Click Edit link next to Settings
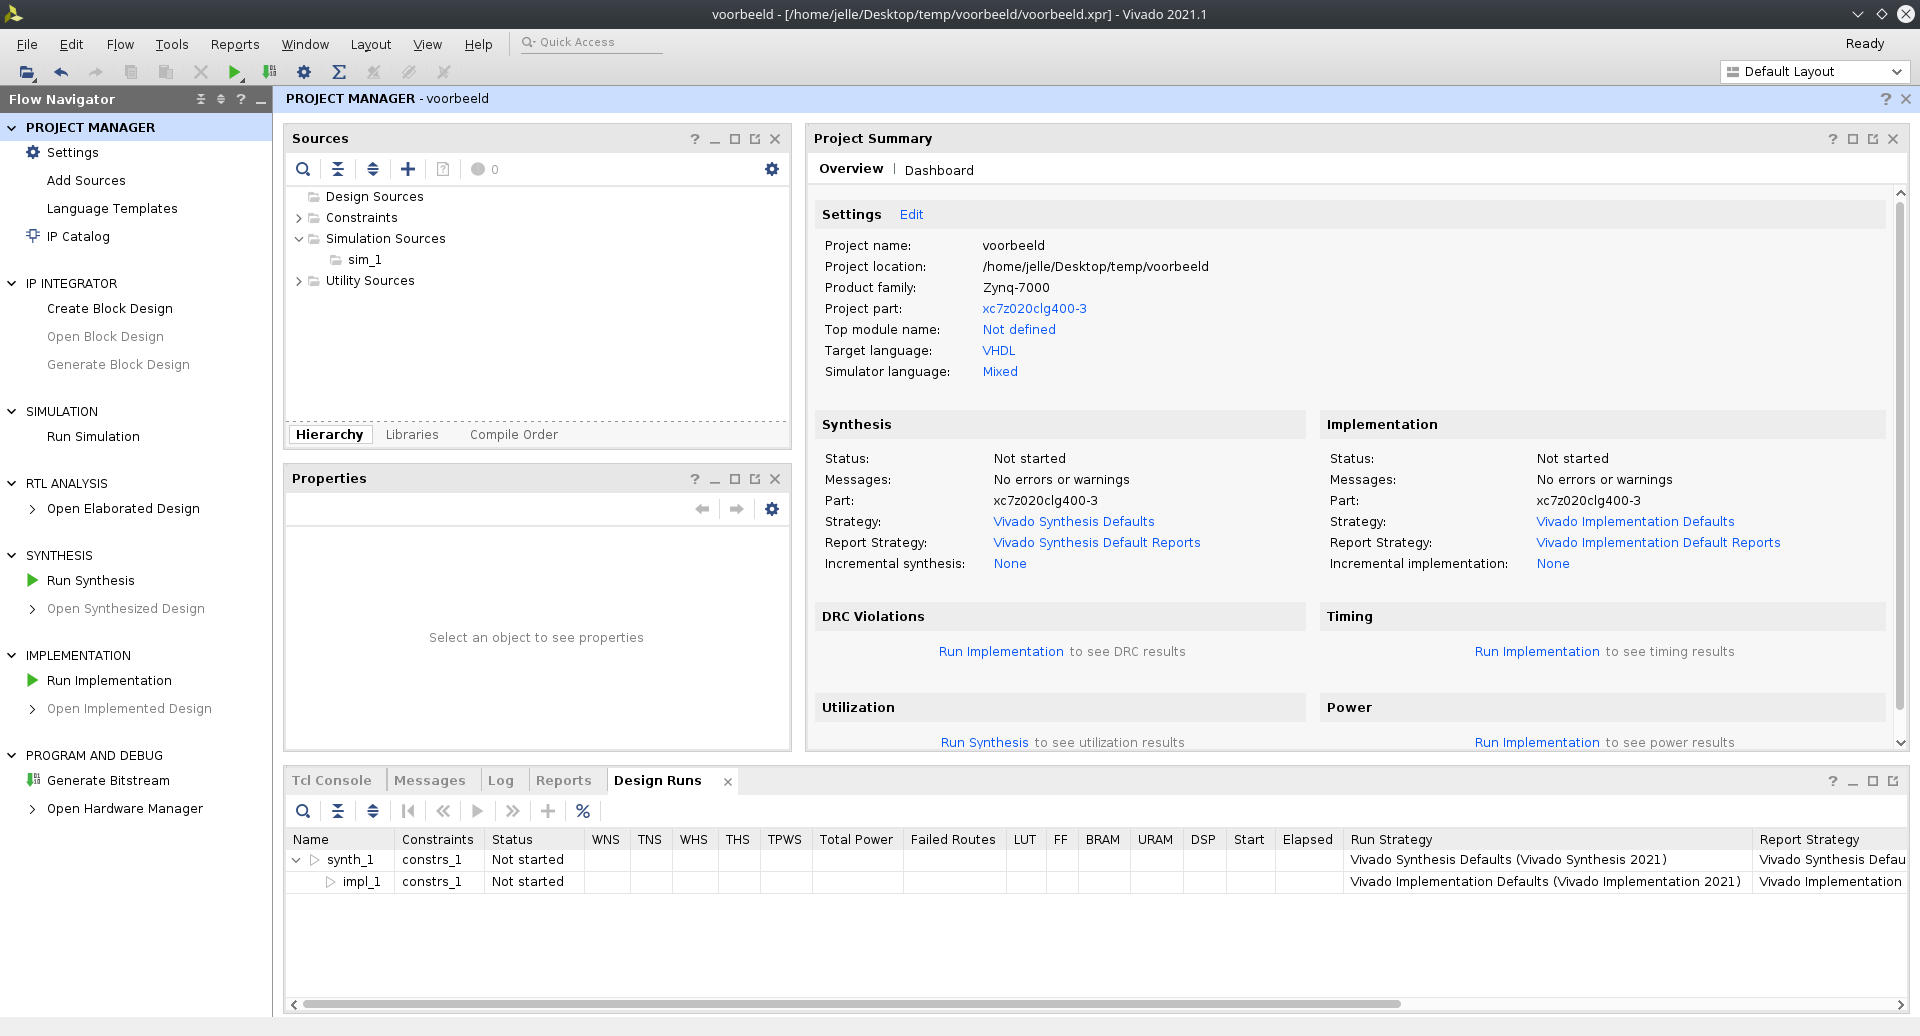Screen dimensions: 1920x1036 coord(911,215)
